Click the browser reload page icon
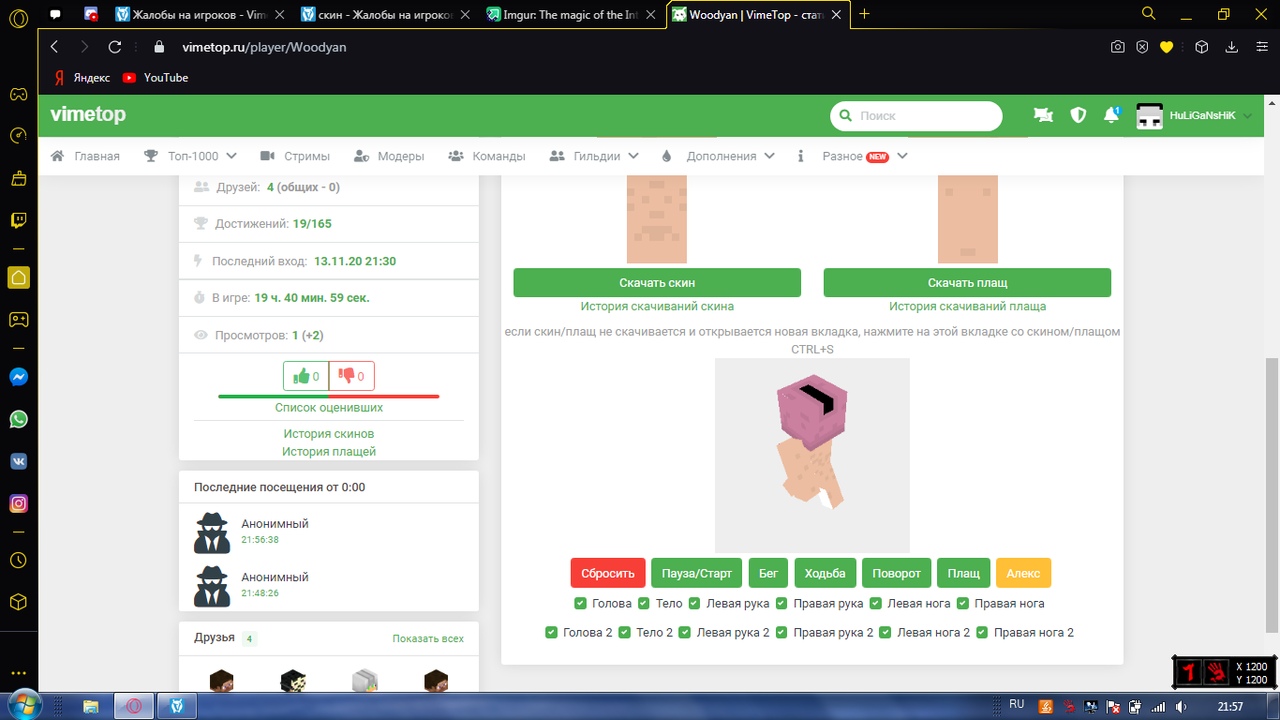The height and width of the screenshot is (720, 1280). point(115,47)
